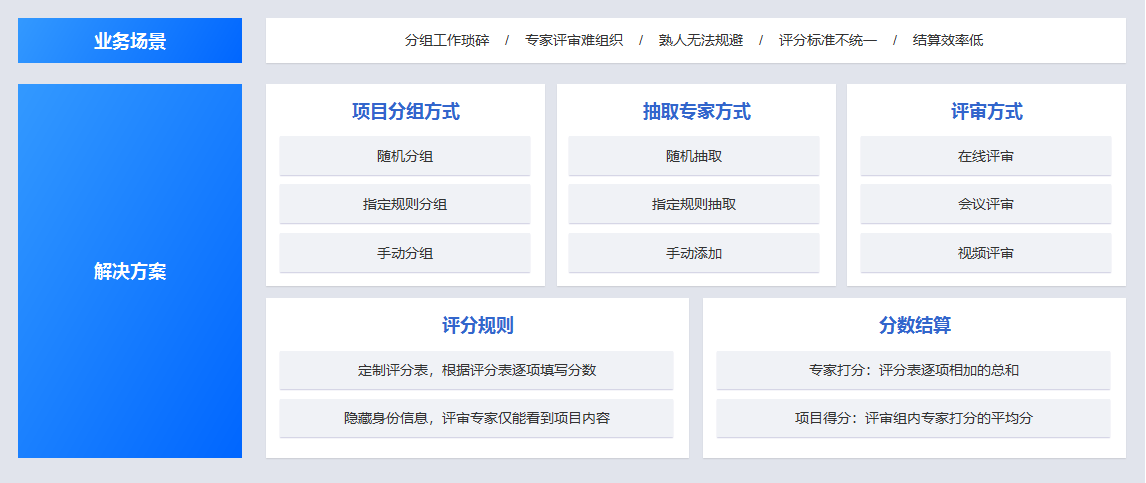The width and height of the screenshot is (1146, 483).
Task: Choose 会议评审 review mode
Action: coord(985,204)
